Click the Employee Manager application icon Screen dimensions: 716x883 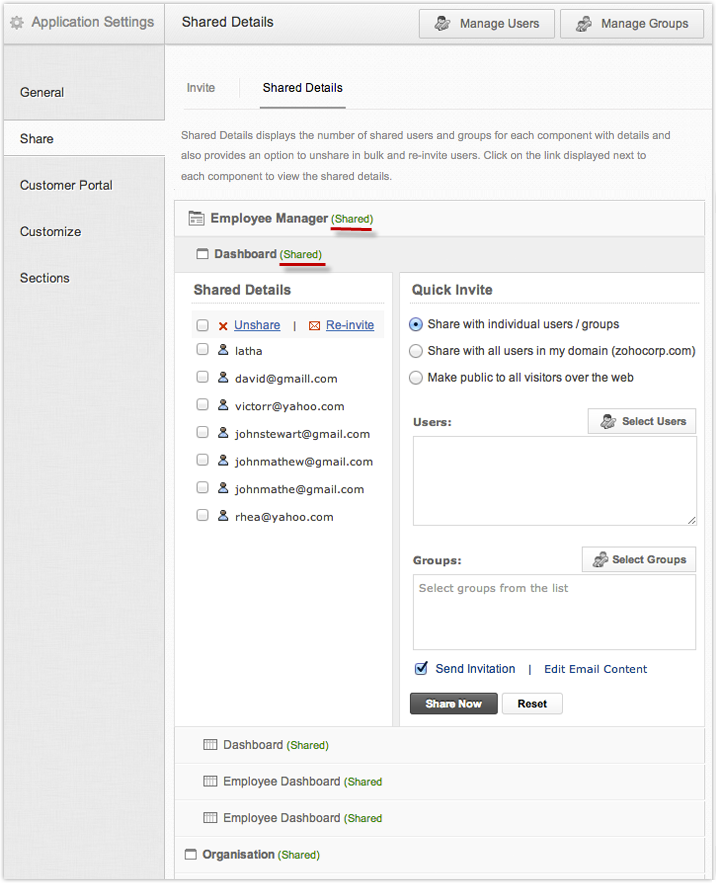click(x=196, y=218)
